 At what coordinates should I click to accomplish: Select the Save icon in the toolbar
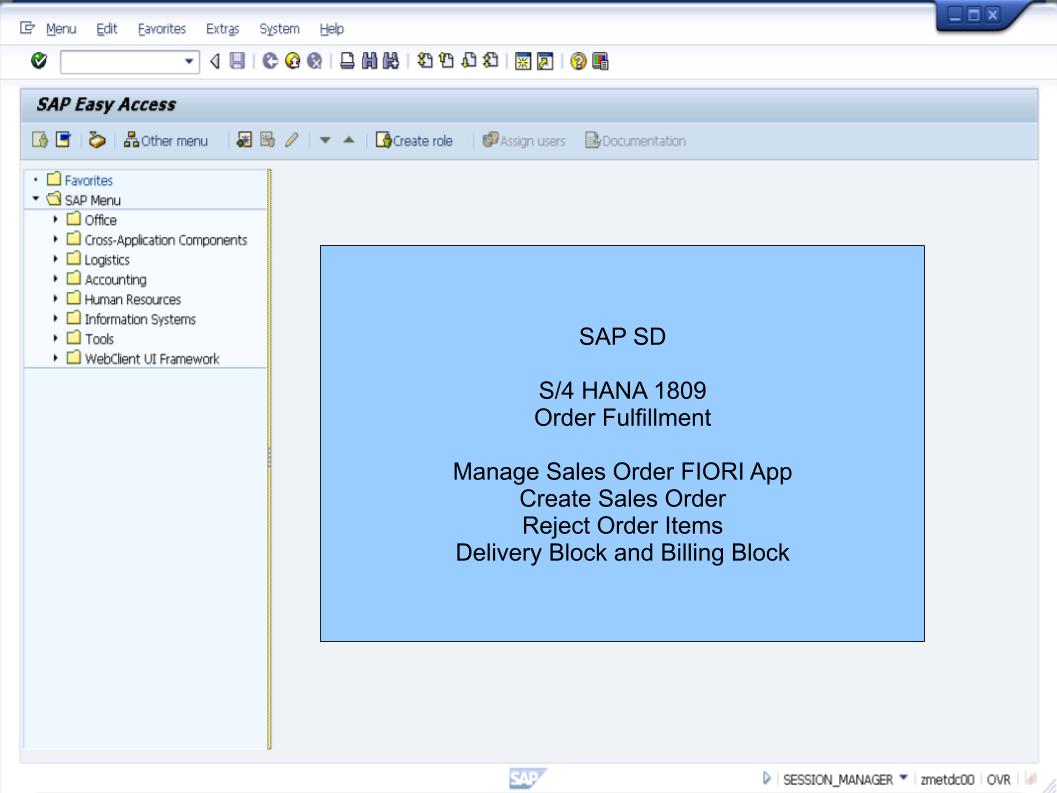tap(237, 60)
